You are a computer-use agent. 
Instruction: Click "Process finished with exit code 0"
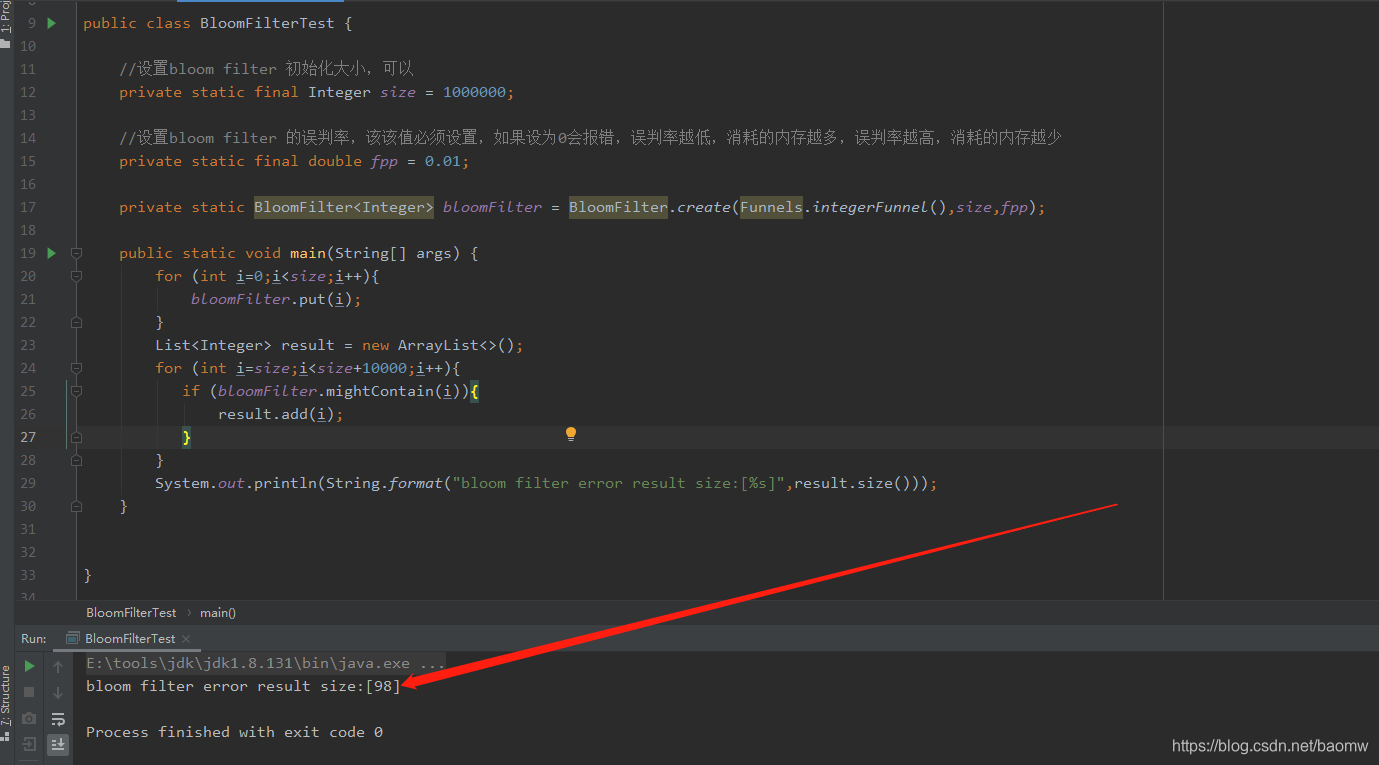coord(234,732)
